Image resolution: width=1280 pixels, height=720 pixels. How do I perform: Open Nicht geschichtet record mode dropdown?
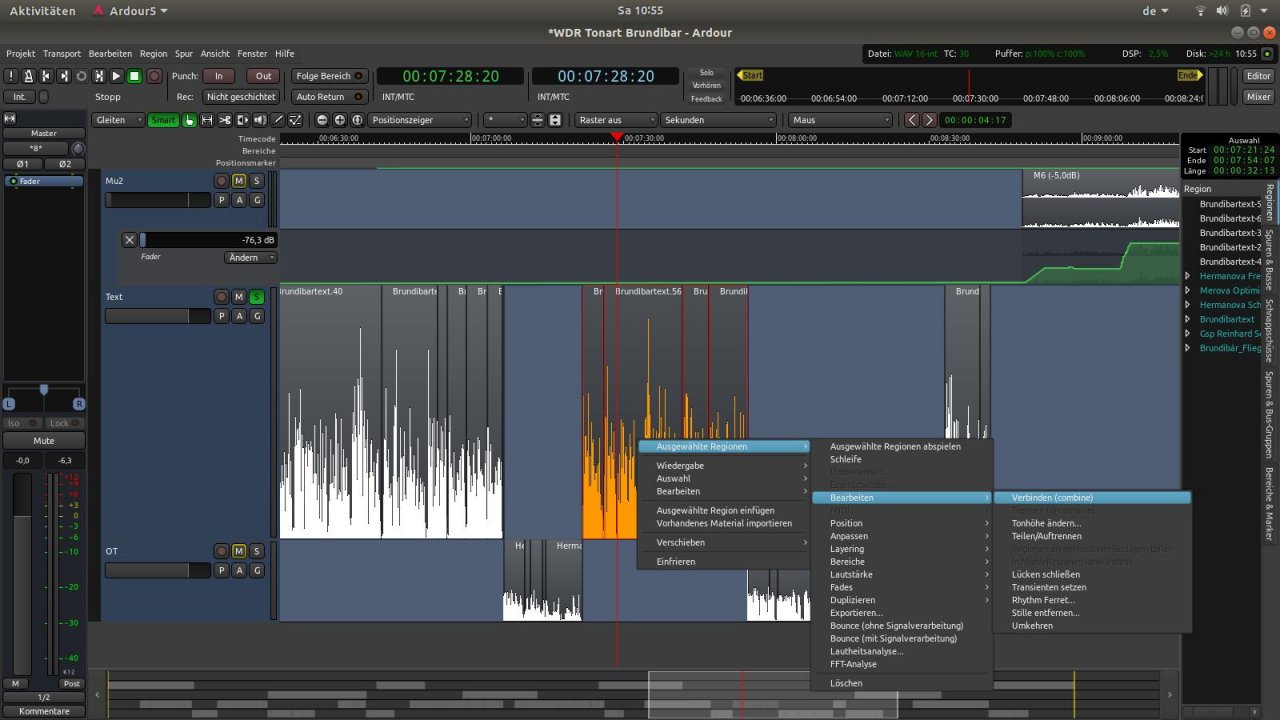click(x=241, y=97)
